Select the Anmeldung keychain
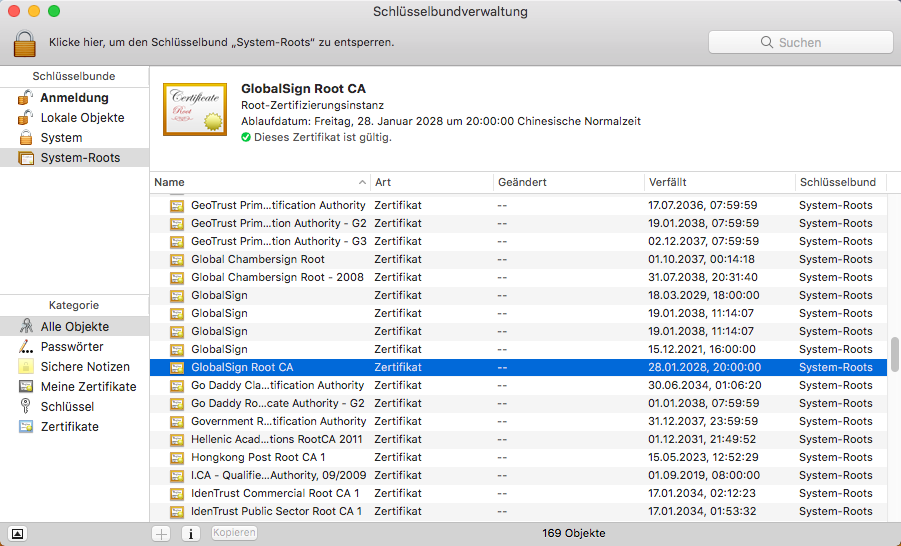Viewport: 901px width, 546px height. click(x=75, y=98)
